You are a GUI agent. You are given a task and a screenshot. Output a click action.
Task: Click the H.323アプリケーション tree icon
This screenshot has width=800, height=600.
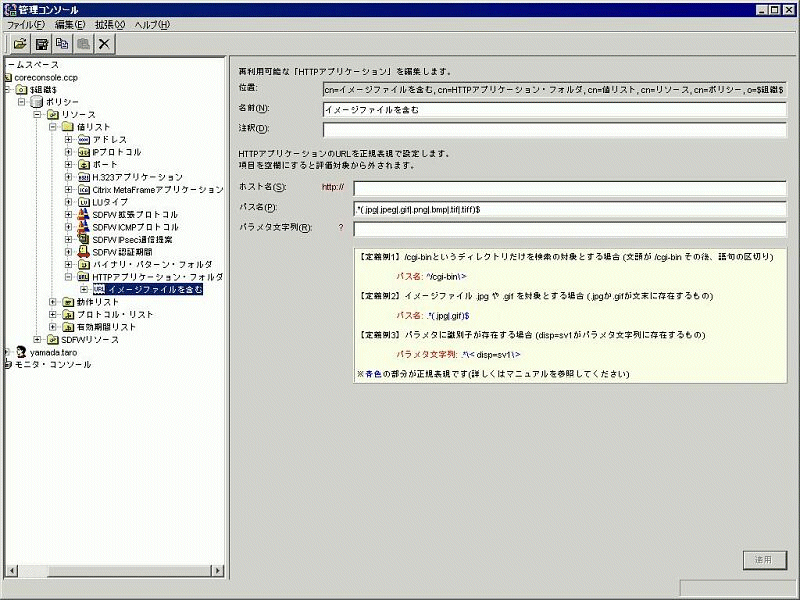[x=84, y=177]
